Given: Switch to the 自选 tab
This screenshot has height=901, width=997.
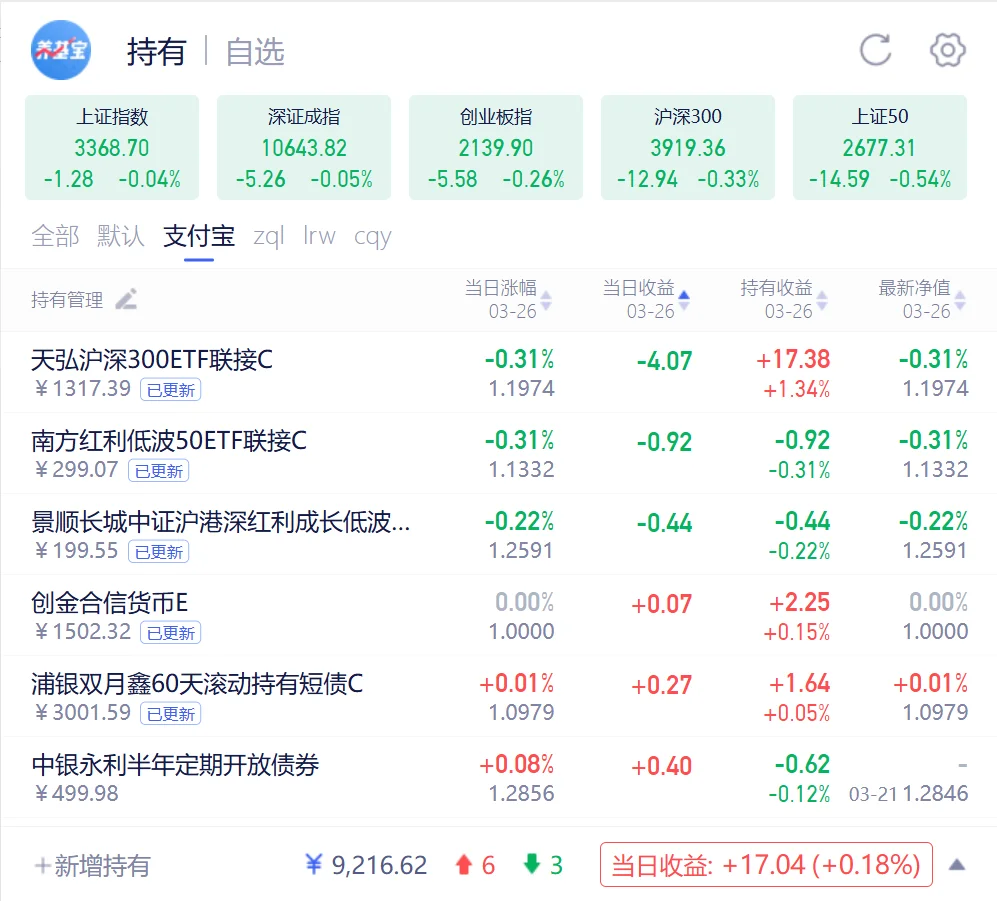Looking at the screenshot, I should tap(255, 52).
